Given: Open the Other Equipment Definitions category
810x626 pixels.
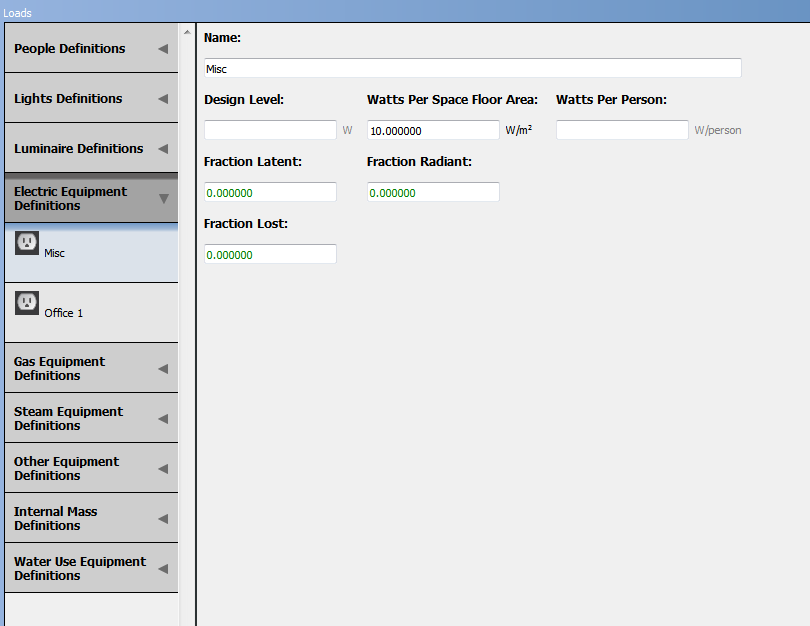Looking at the screenshot, I should [91, 468].
